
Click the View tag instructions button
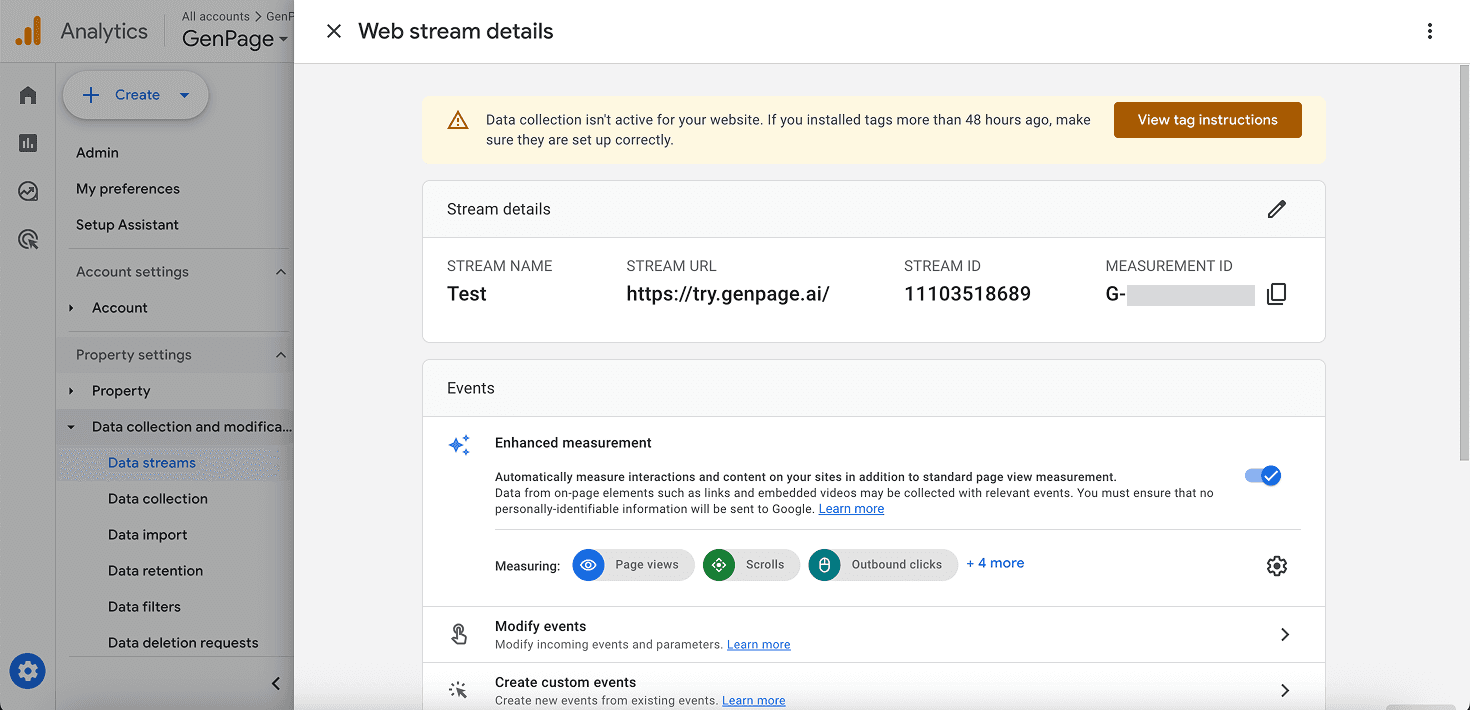point(1208,120)
